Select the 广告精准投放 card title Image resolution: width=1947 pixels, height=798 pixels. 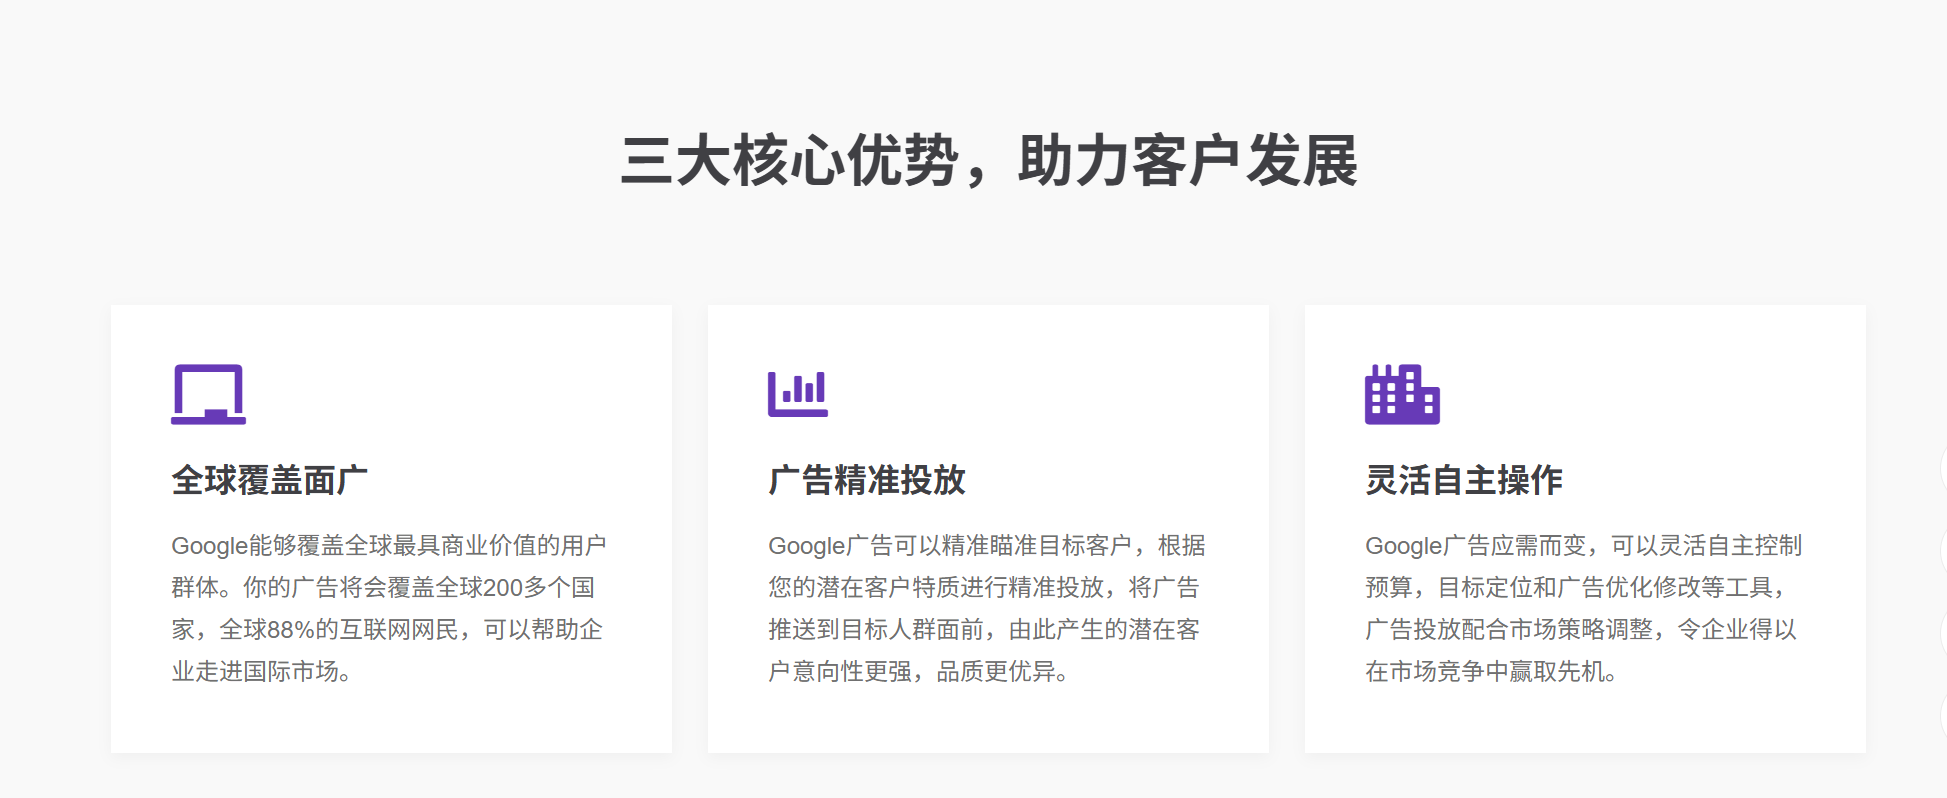pos(866,480)
